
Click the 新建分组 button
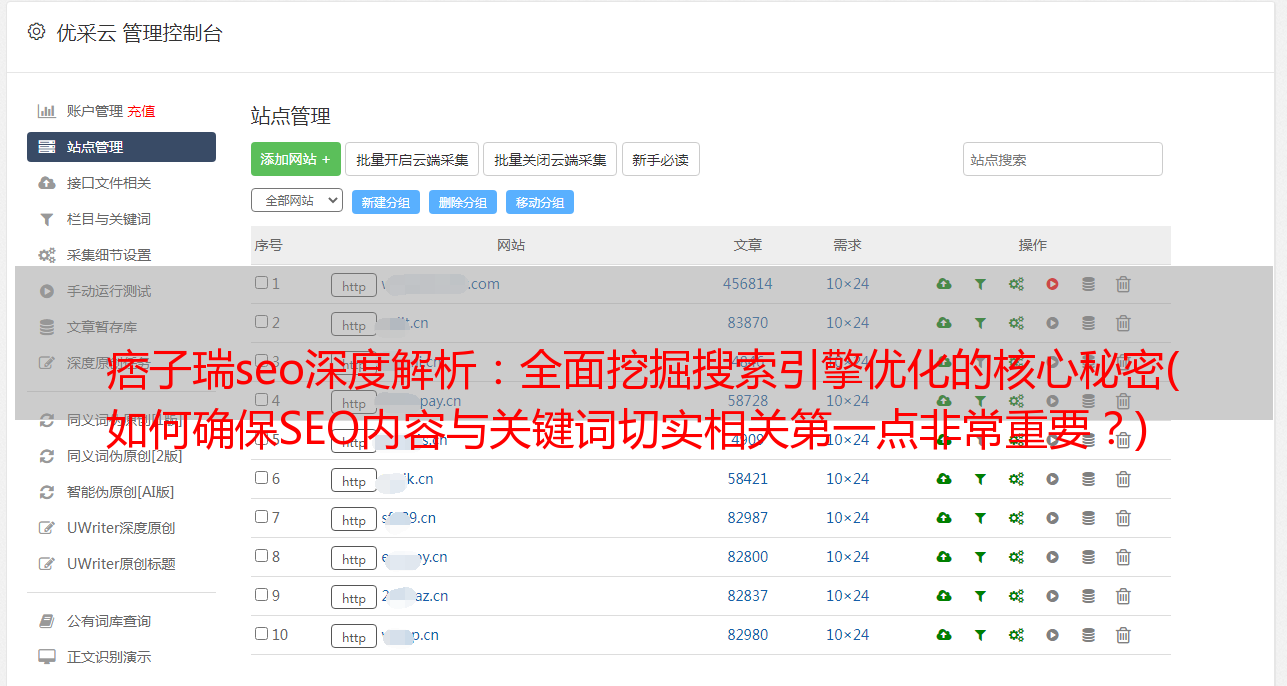[x=386, y=202]
